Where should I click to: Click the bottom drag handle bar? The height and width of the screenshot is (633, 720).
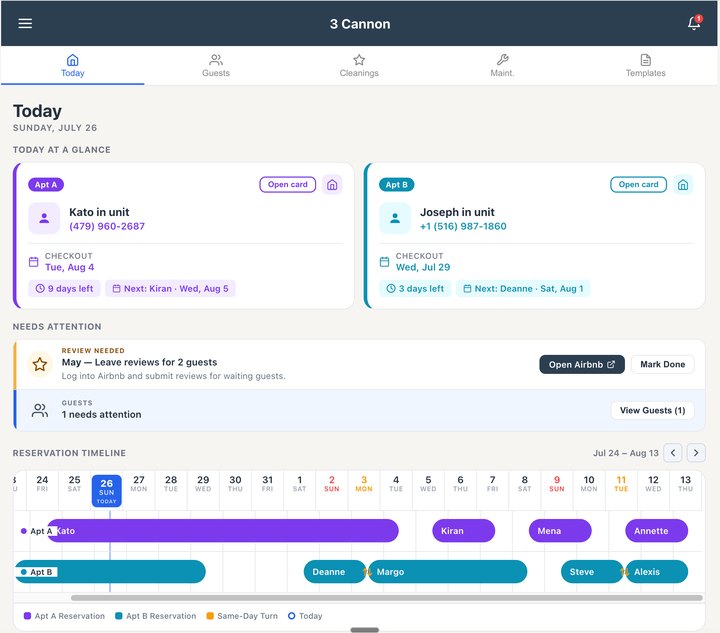pyautogui.click(x=365, y=630)
